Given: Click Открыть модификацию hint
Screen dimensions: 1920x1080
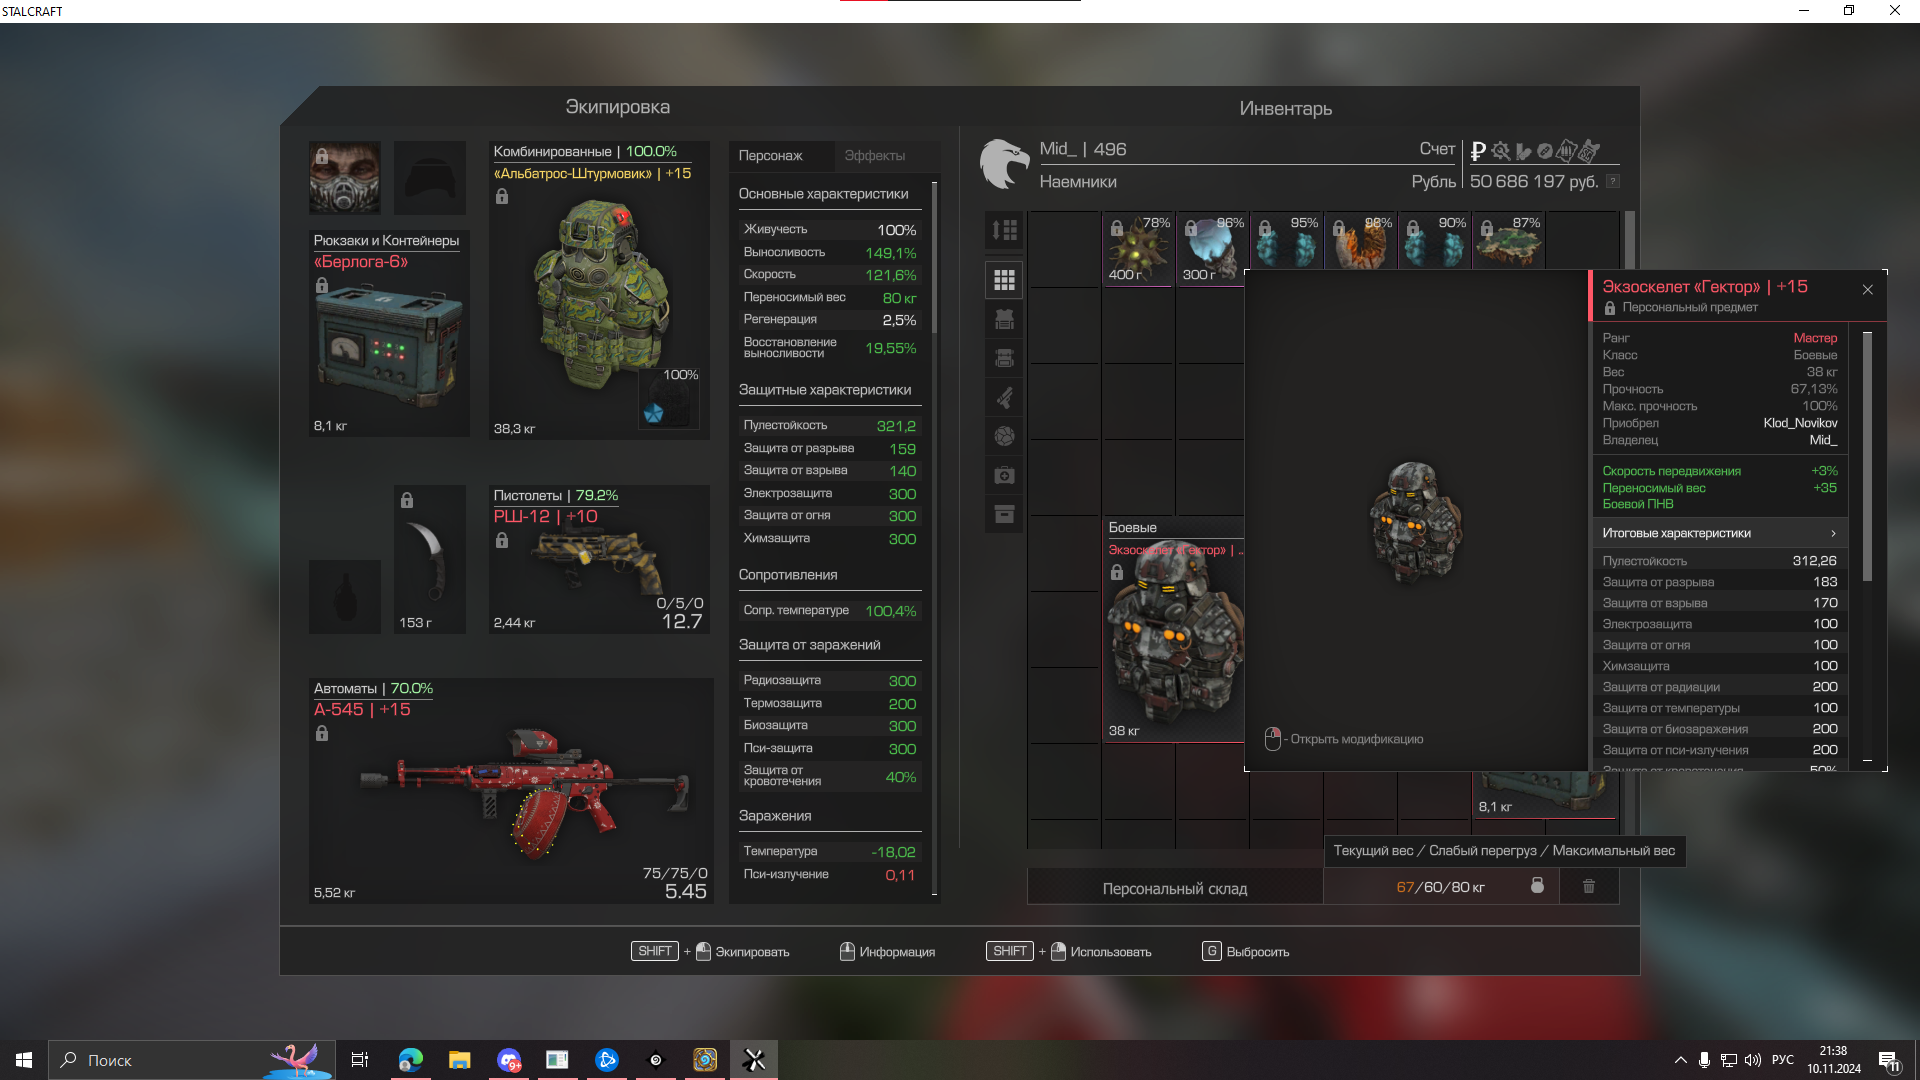Looking at the screenshot, I should (x=1344, y=739).
